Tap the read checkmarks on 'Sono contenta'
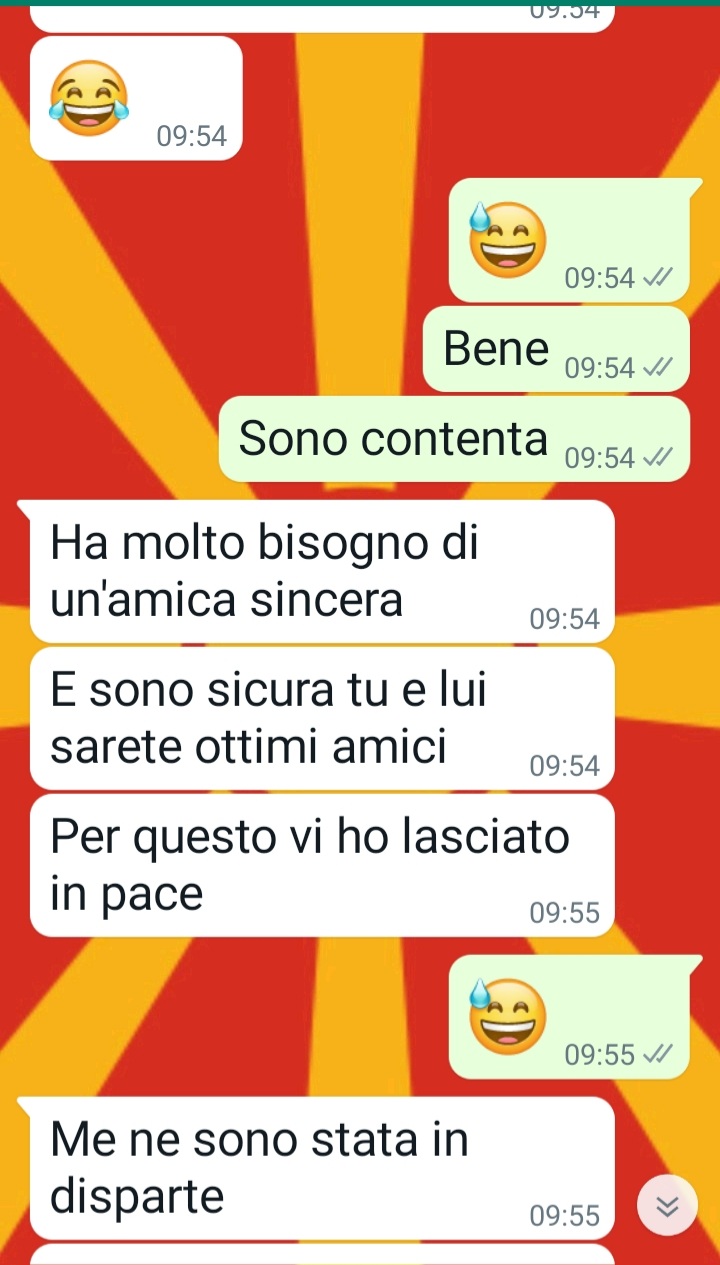 [x=658, y=458]
